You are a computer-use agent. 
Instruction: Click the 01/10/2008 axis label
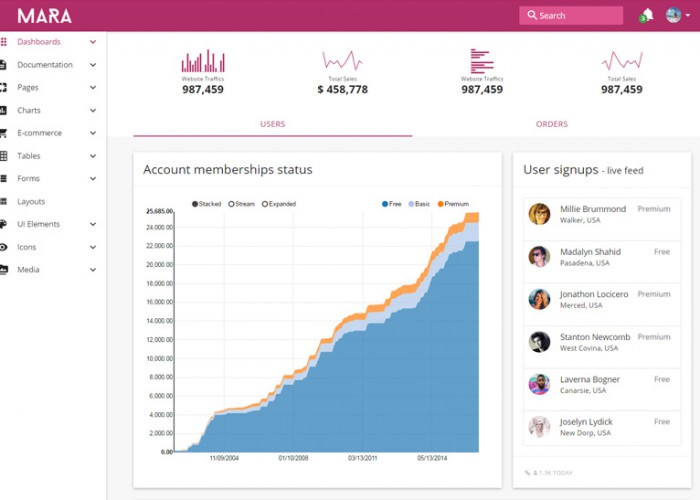click(293, 458)
